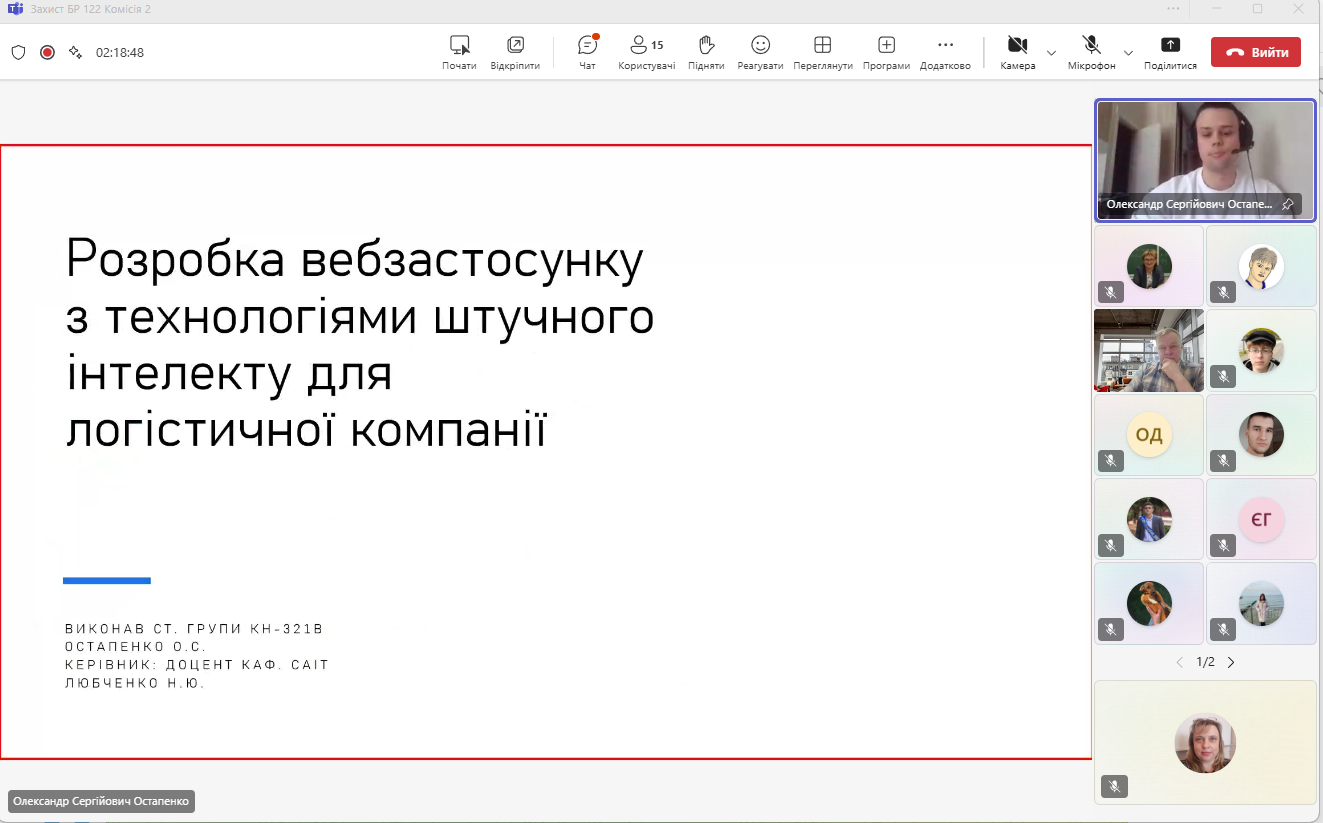Open the Переглянути view options
The height and width of the screenshot is (823, 1323).
coord(822,52)
